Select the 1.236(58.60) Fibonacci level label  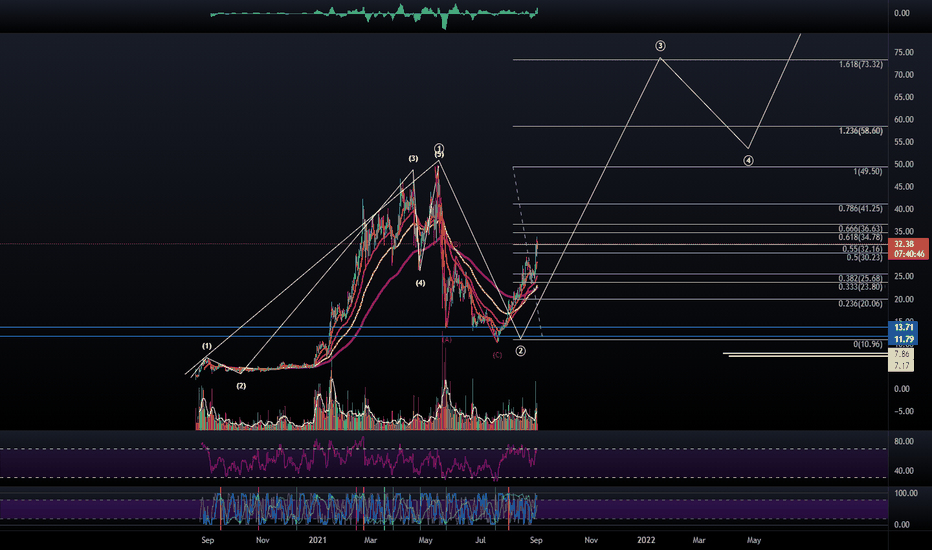point(861,131)
